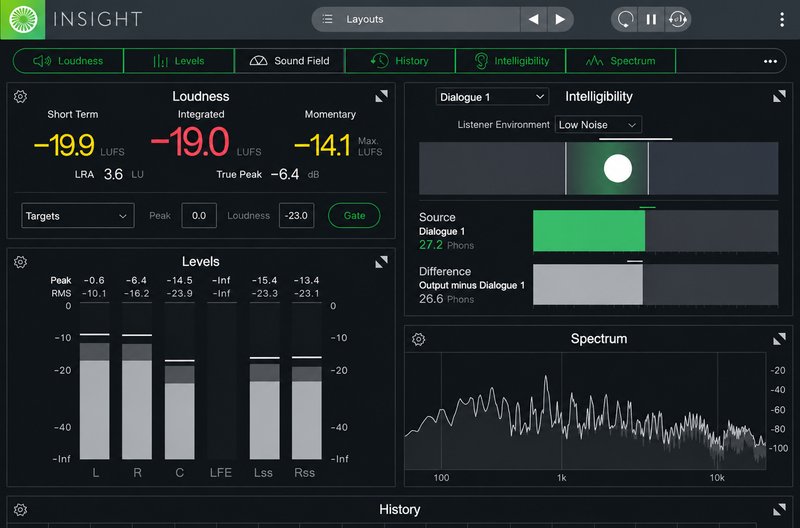The image size is (800, 528).
Task: Open Loudness panel settings gear
Action: (20, 96)
